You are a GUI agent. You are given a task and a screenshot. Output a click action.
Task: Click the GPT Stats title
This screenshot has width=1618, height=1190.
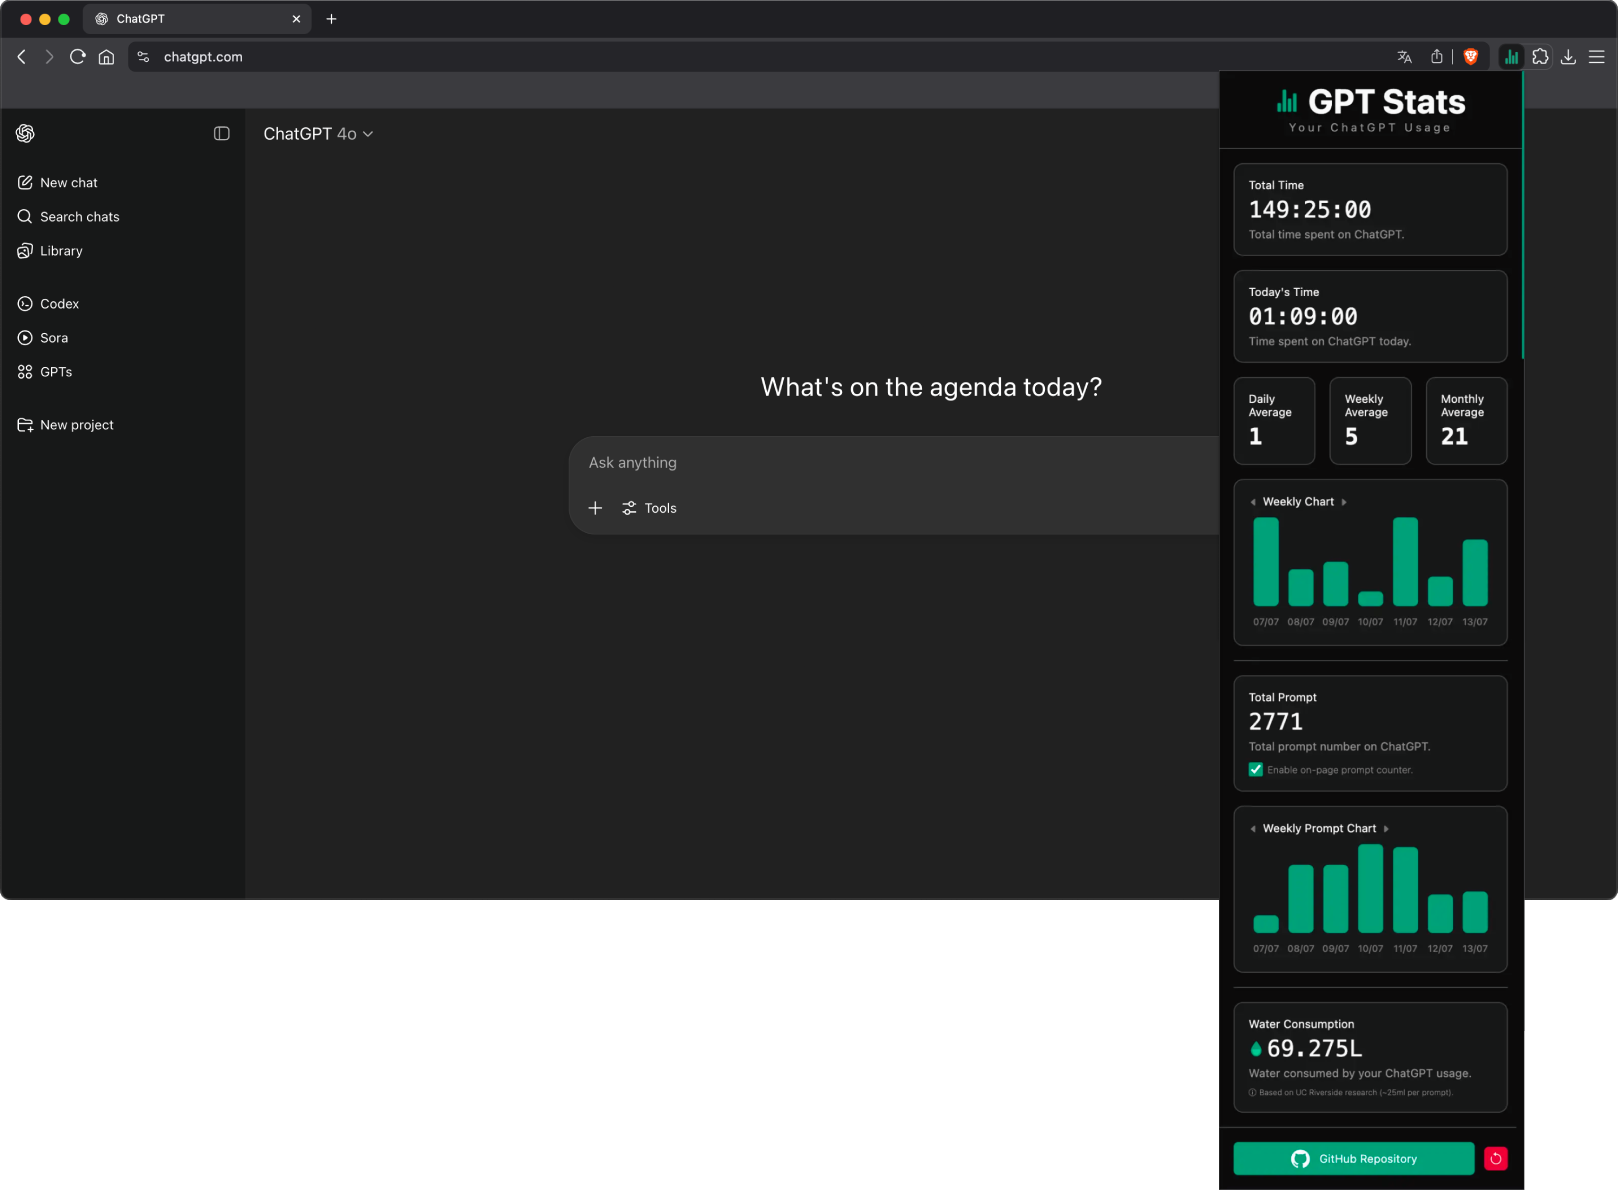pyautogui.click(x=1387, y=102)
